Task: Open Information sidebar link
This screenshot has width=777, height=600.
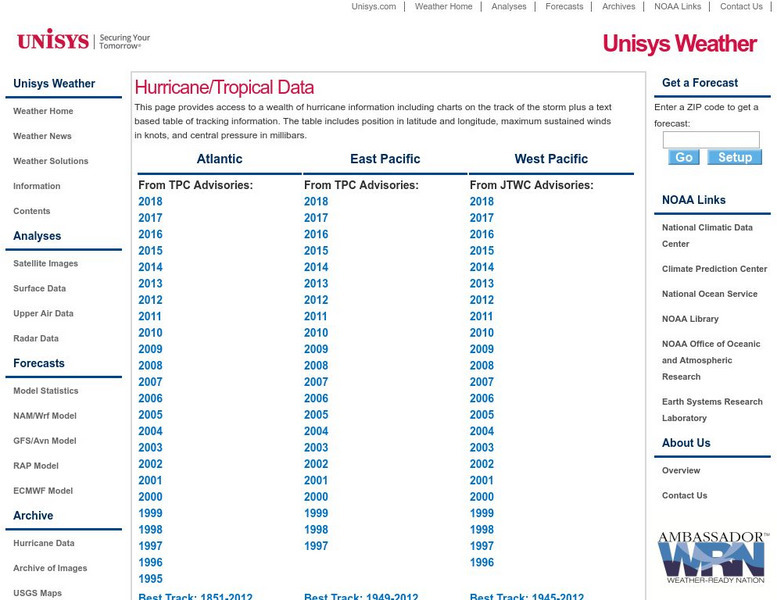Action: [37, 186]
